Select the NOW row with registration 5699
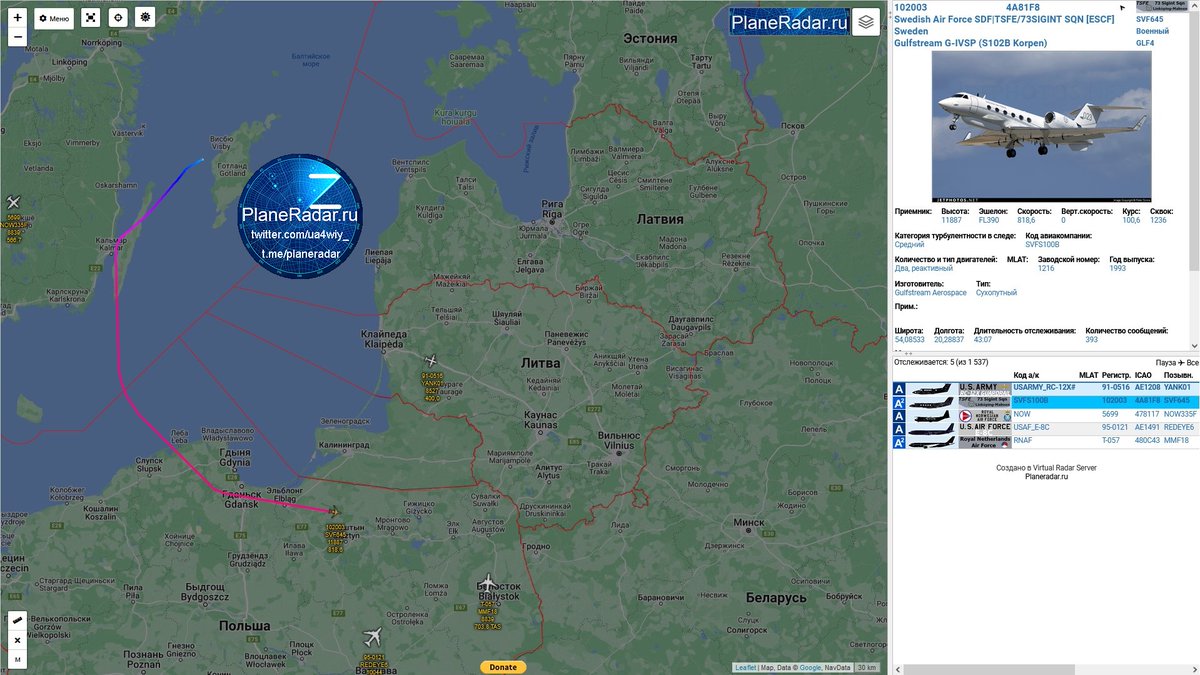The width and height of the screenshot is (1200, 675). (1046, 414)
